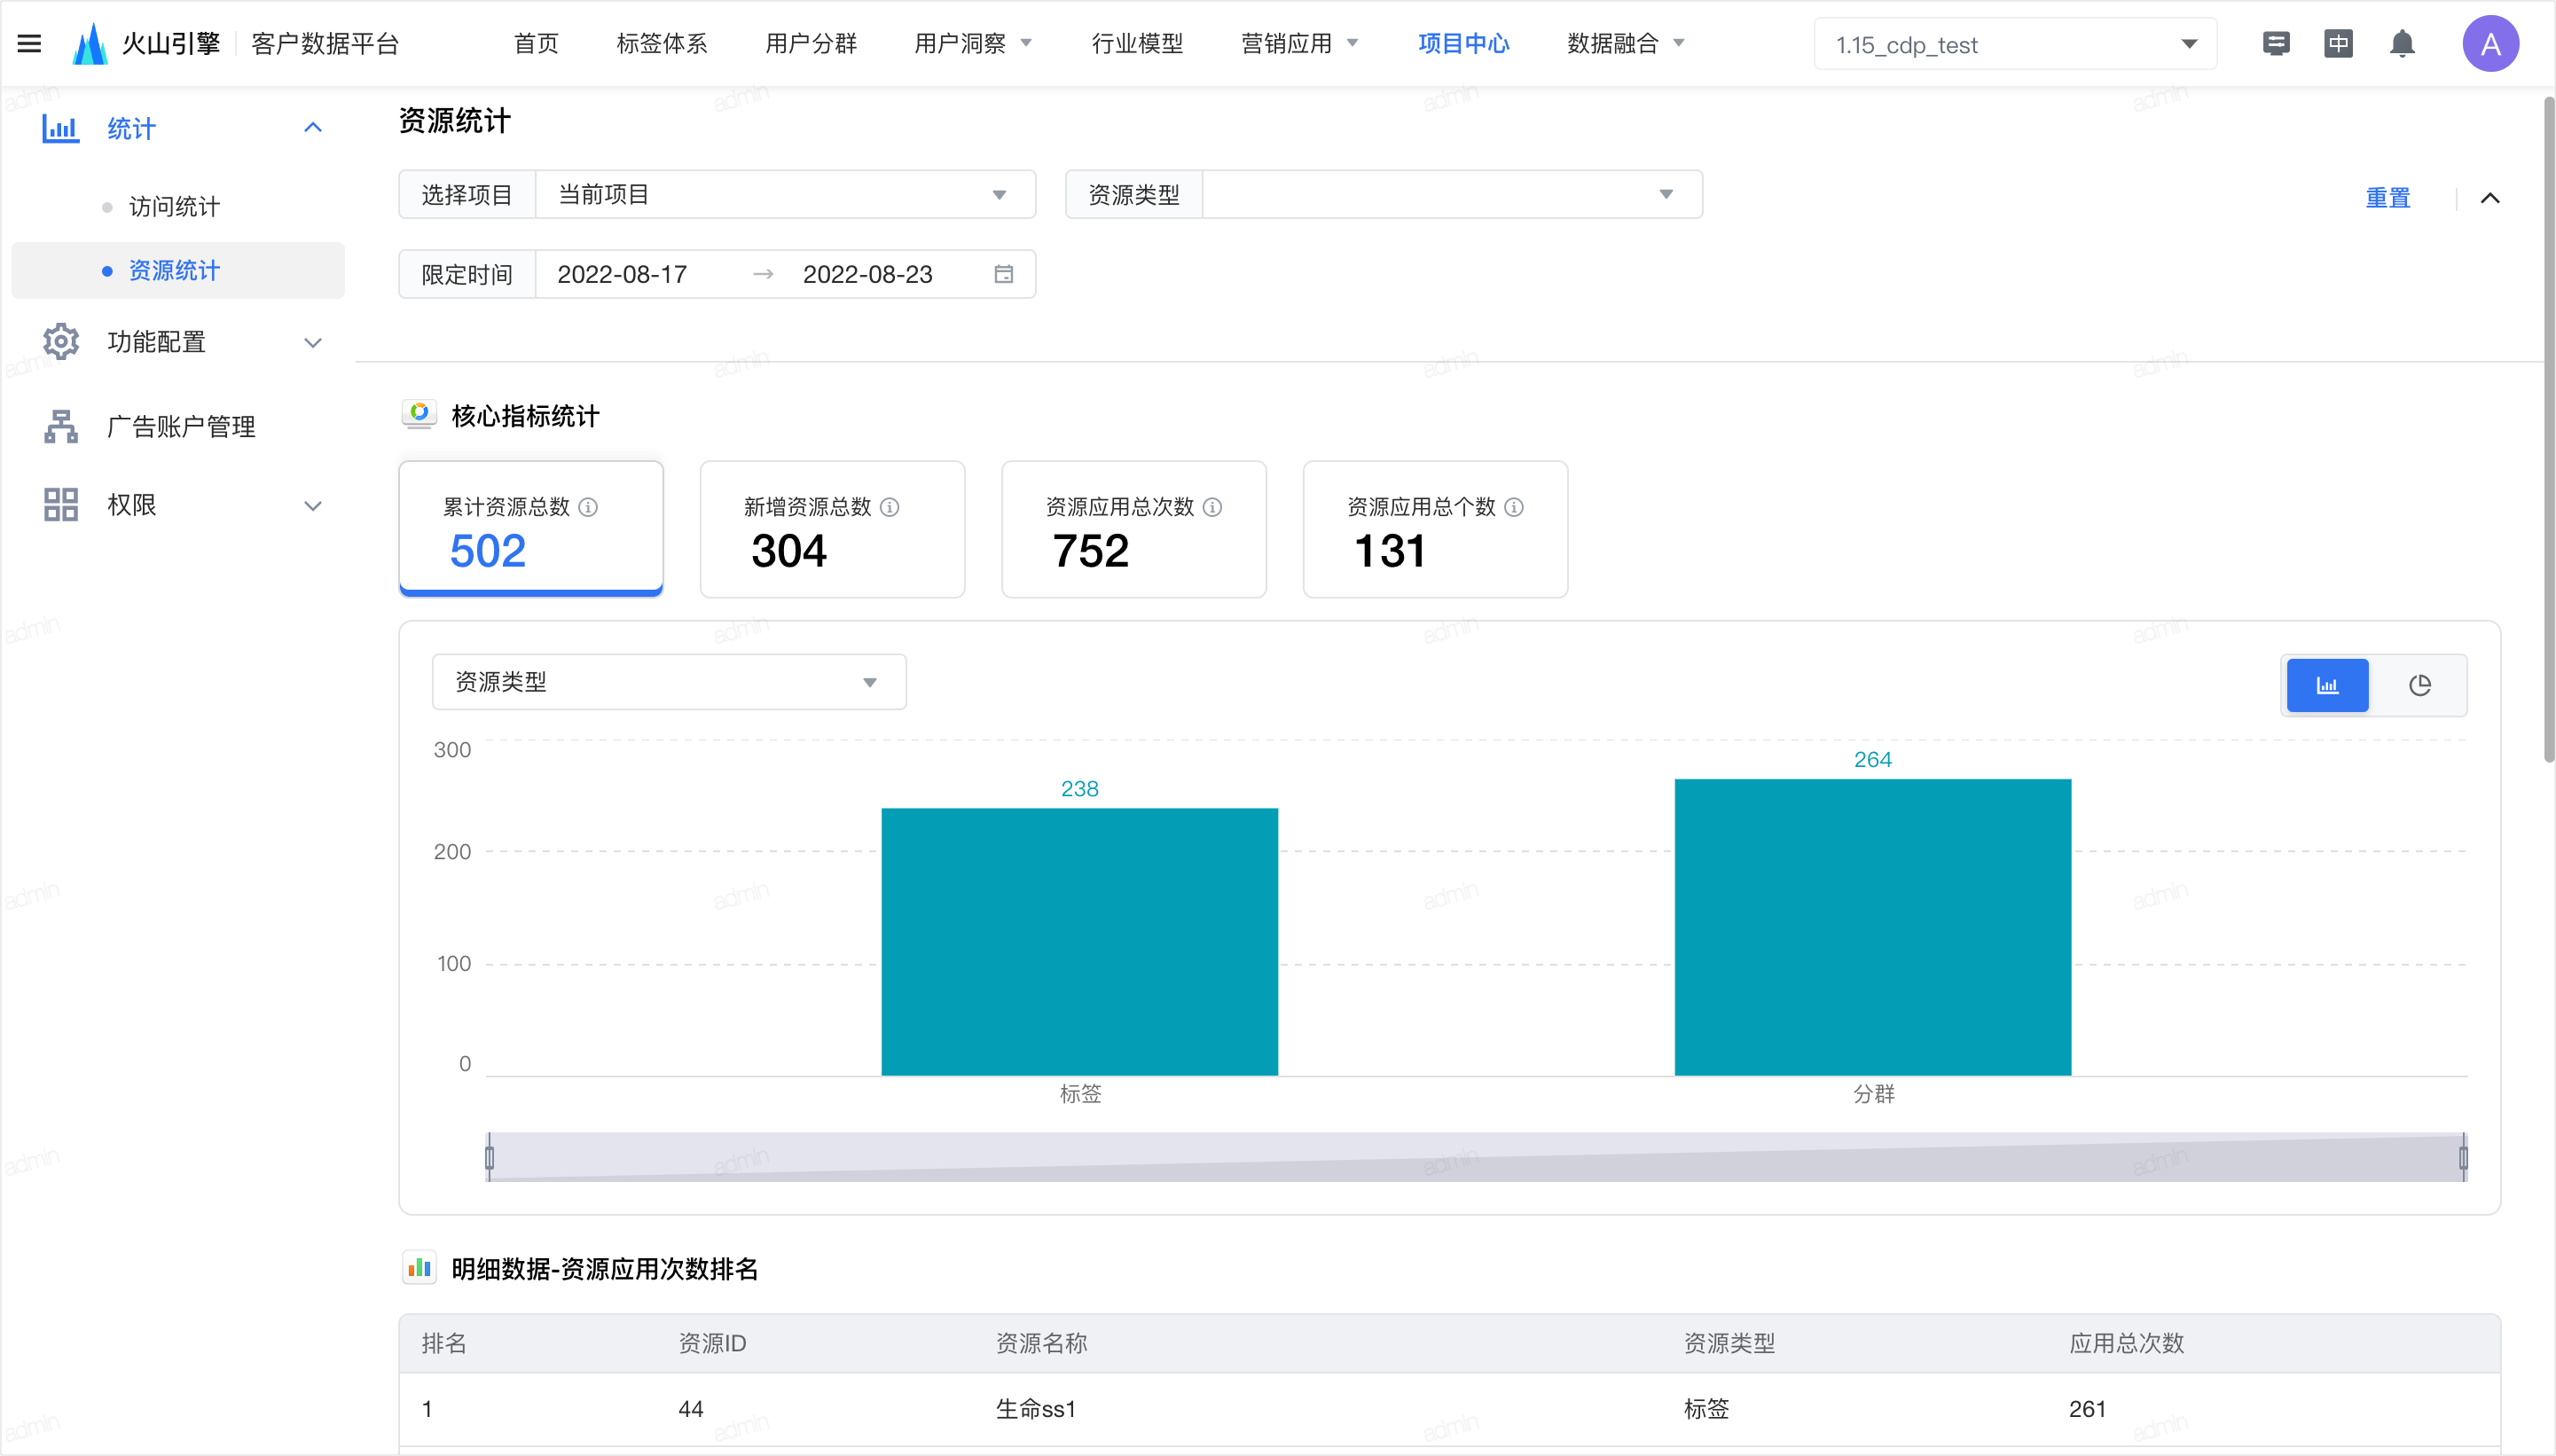Click the left handle of chart zoom slider
This screenshot has width=2556, height=1456.
pos(489,1157)
